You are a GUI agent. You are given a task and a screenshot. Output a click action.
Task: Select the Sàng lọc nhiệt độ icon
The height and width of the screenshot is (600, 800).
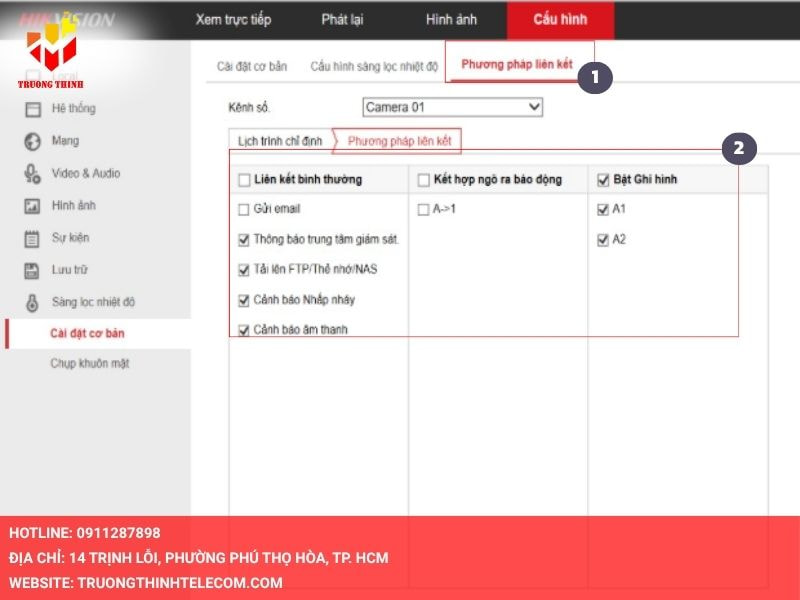(x=32, y=302)
